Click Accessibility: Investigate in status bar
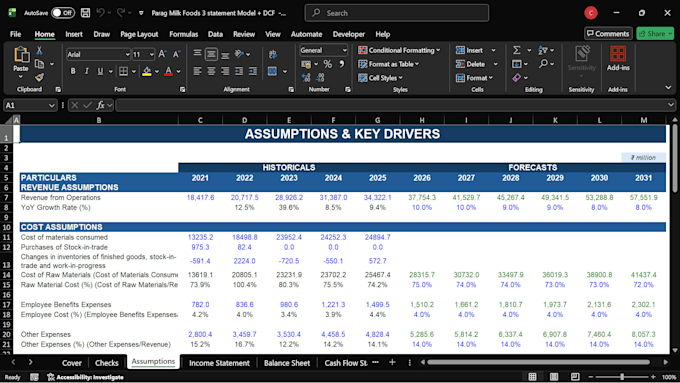Viewport: 680px width, 383px height. point(85,377)
